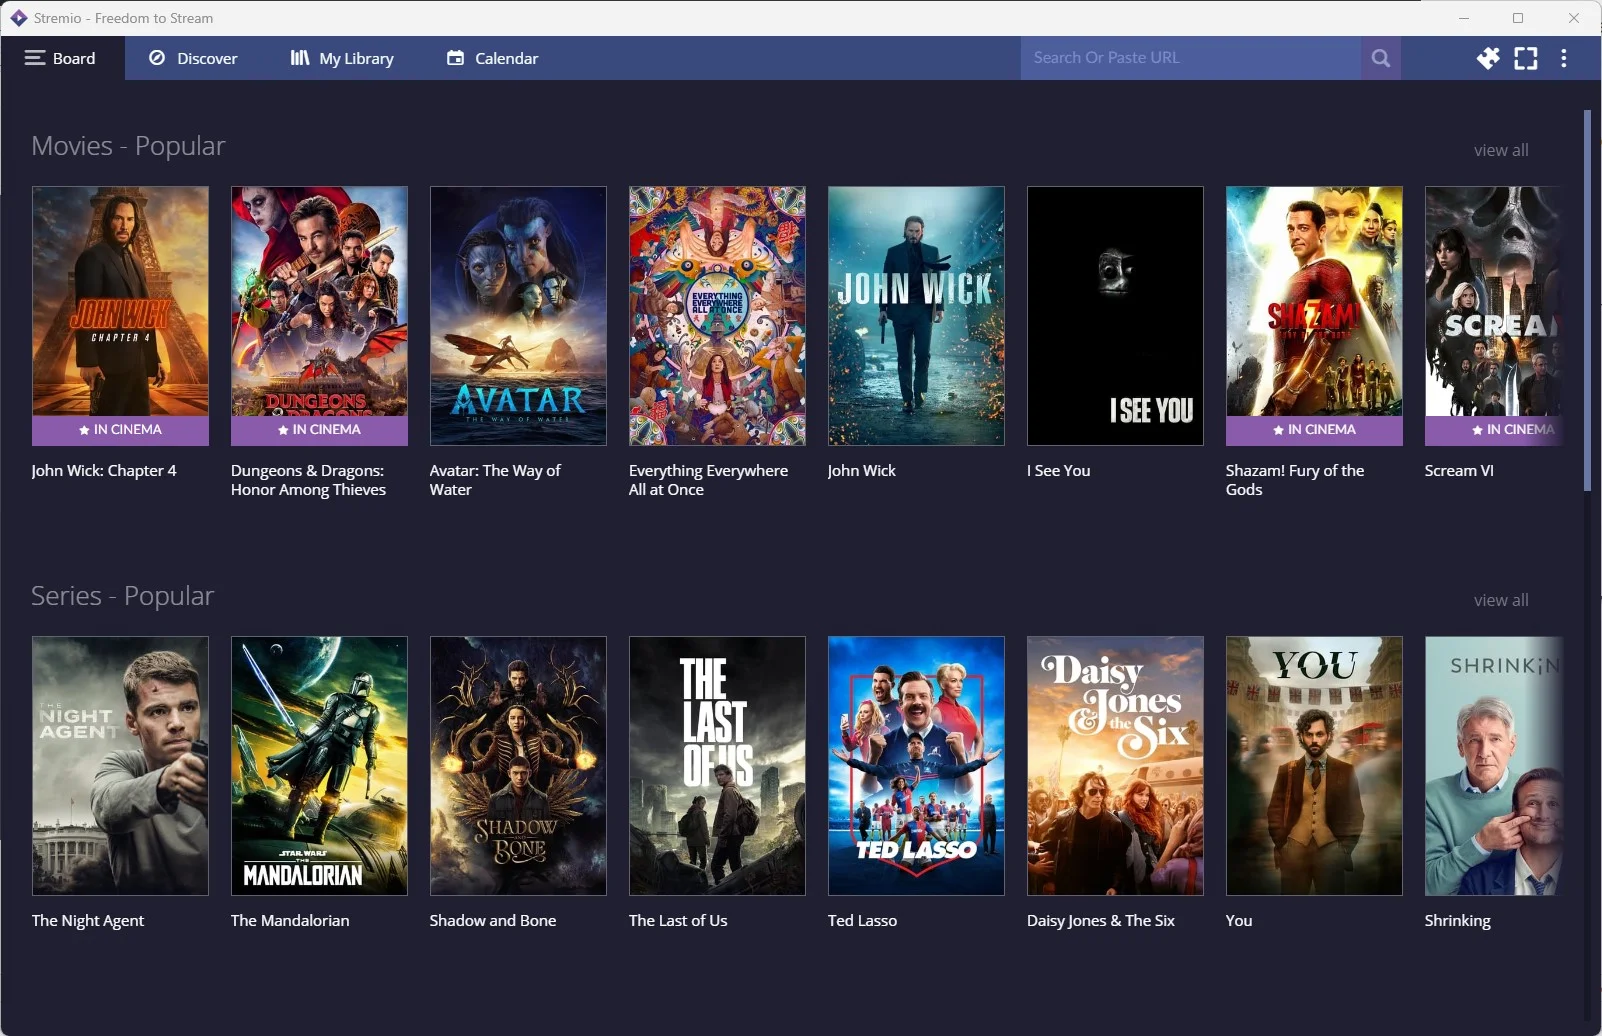Focus the Search Or Paste URL field

(1190, 58)
